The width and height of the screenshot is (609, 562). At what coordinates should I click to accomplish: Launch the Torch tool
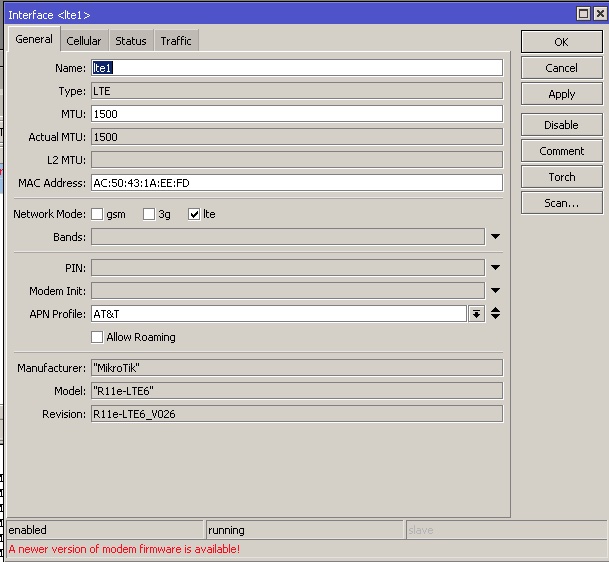coord(562,177)
